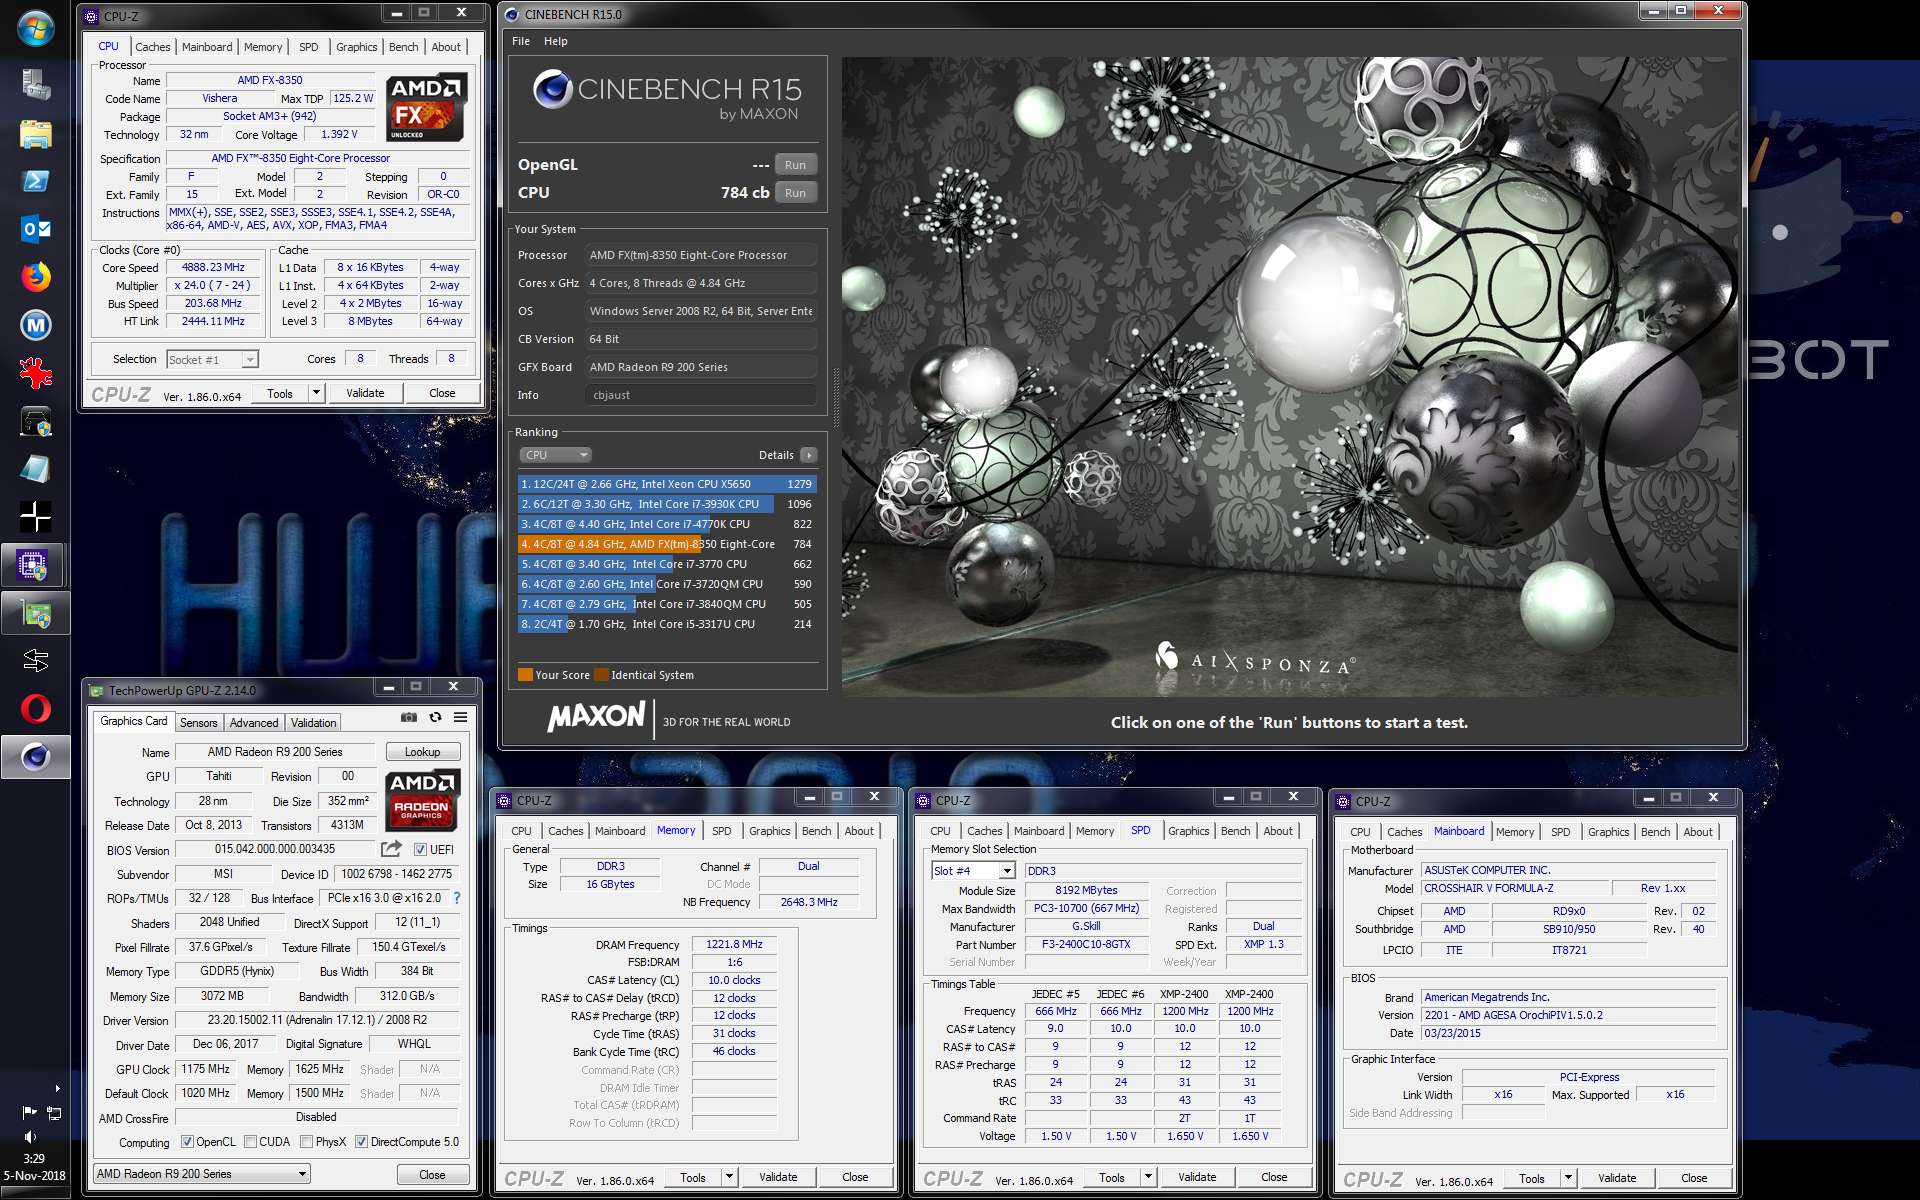1920x1200 pixels.
Task: Open the GPU-Z hamburger menu
Action: (460, 717)
